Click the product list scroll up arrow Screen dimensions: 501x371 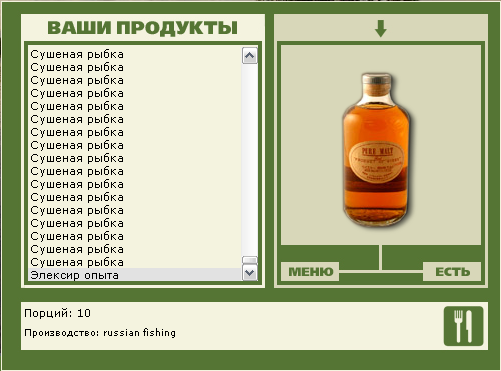250,55
